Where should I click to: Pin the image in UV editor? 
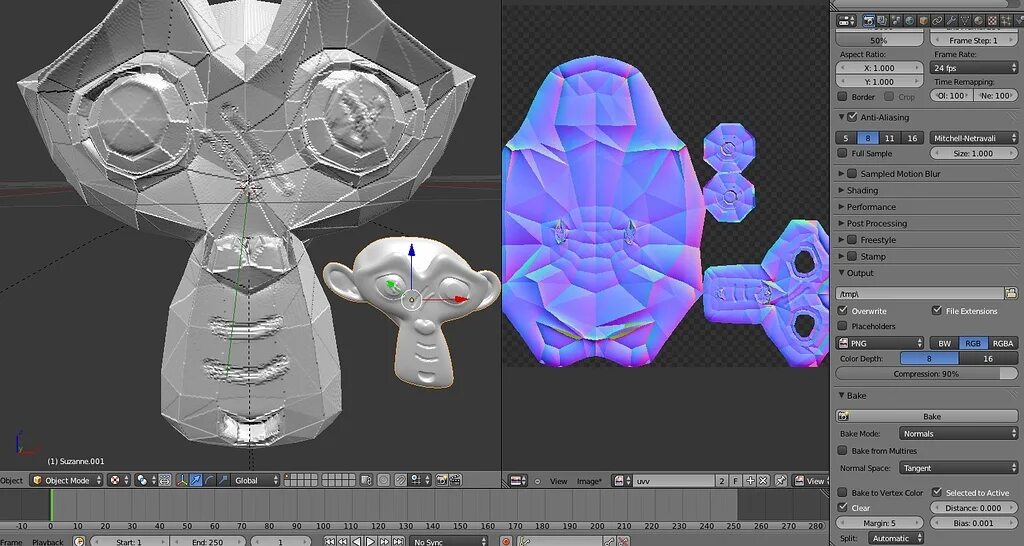[x=780, y=481]
